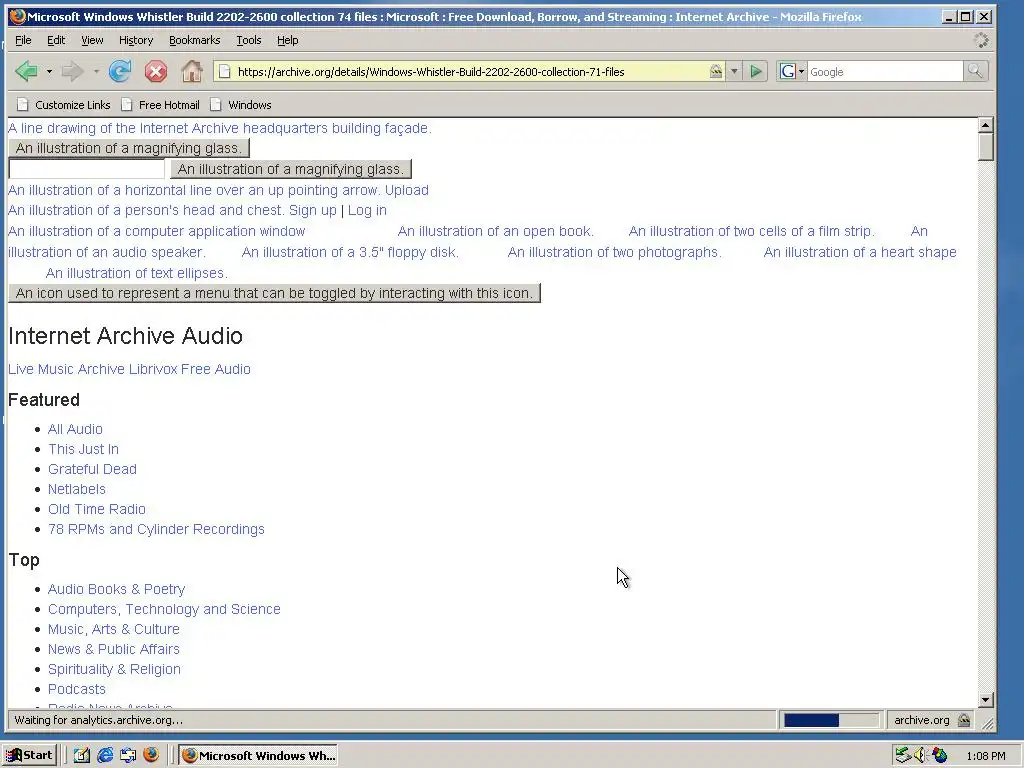
Task: Open the Tools menu
Action: pos(249,40)
